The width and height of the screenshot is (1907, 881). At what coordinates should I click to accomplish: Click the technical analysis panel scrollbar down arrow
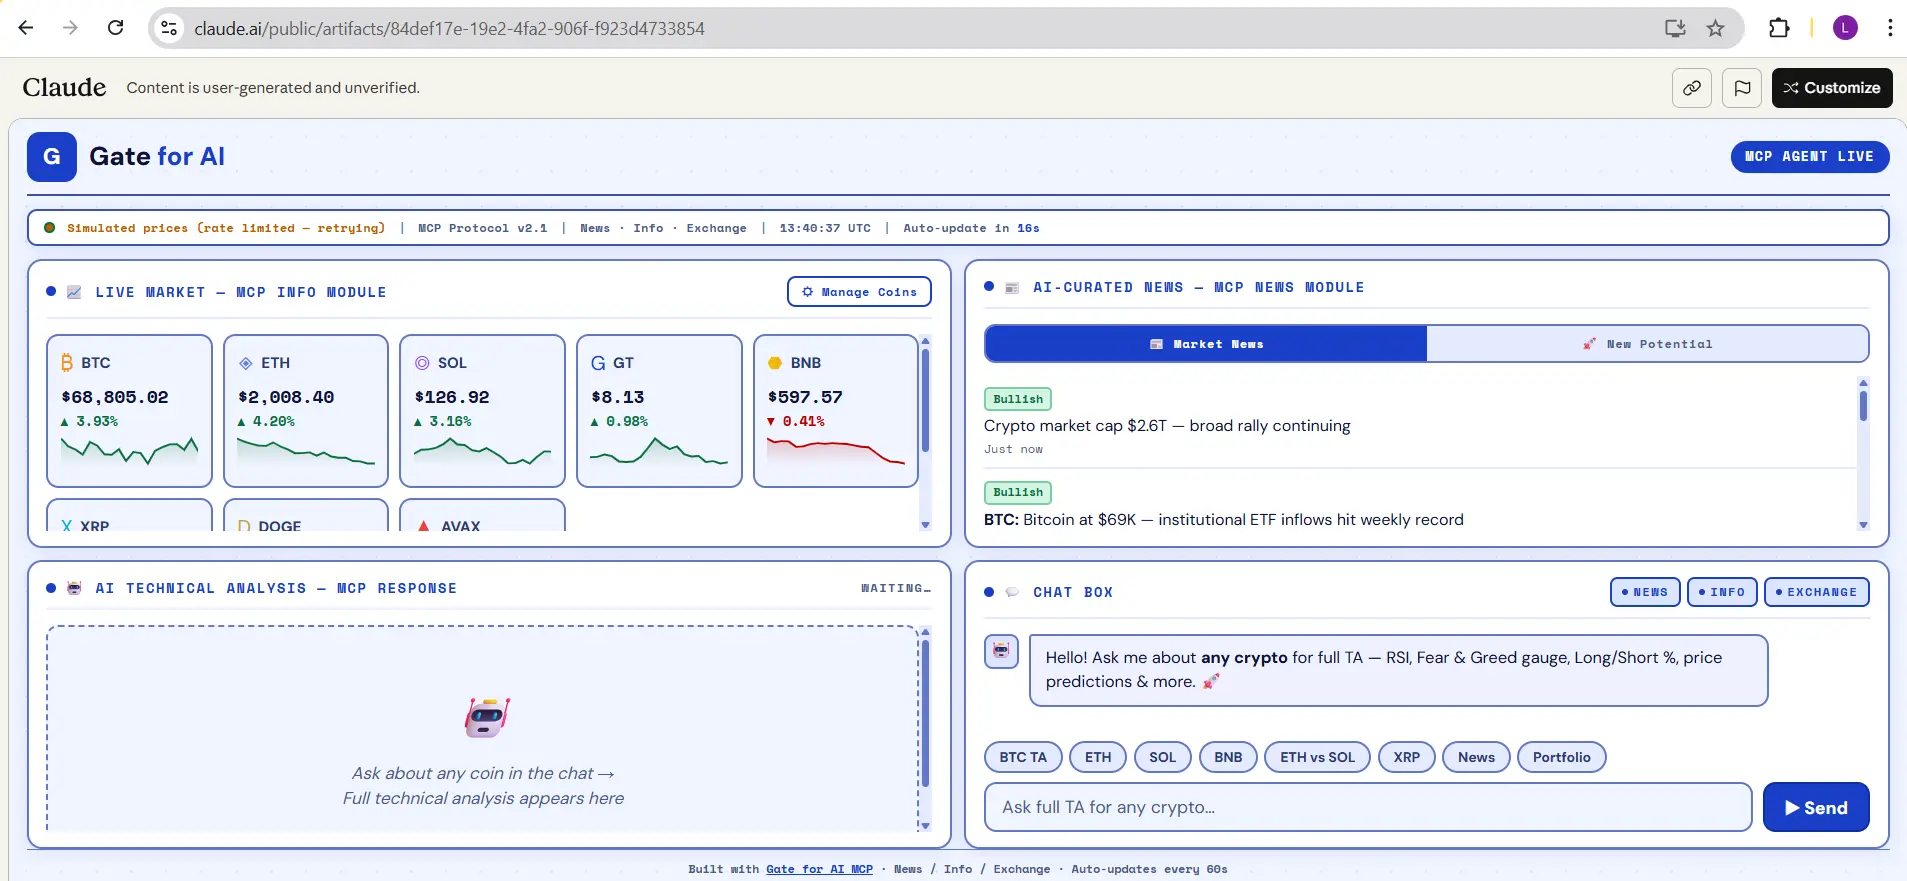coord(925,826)
